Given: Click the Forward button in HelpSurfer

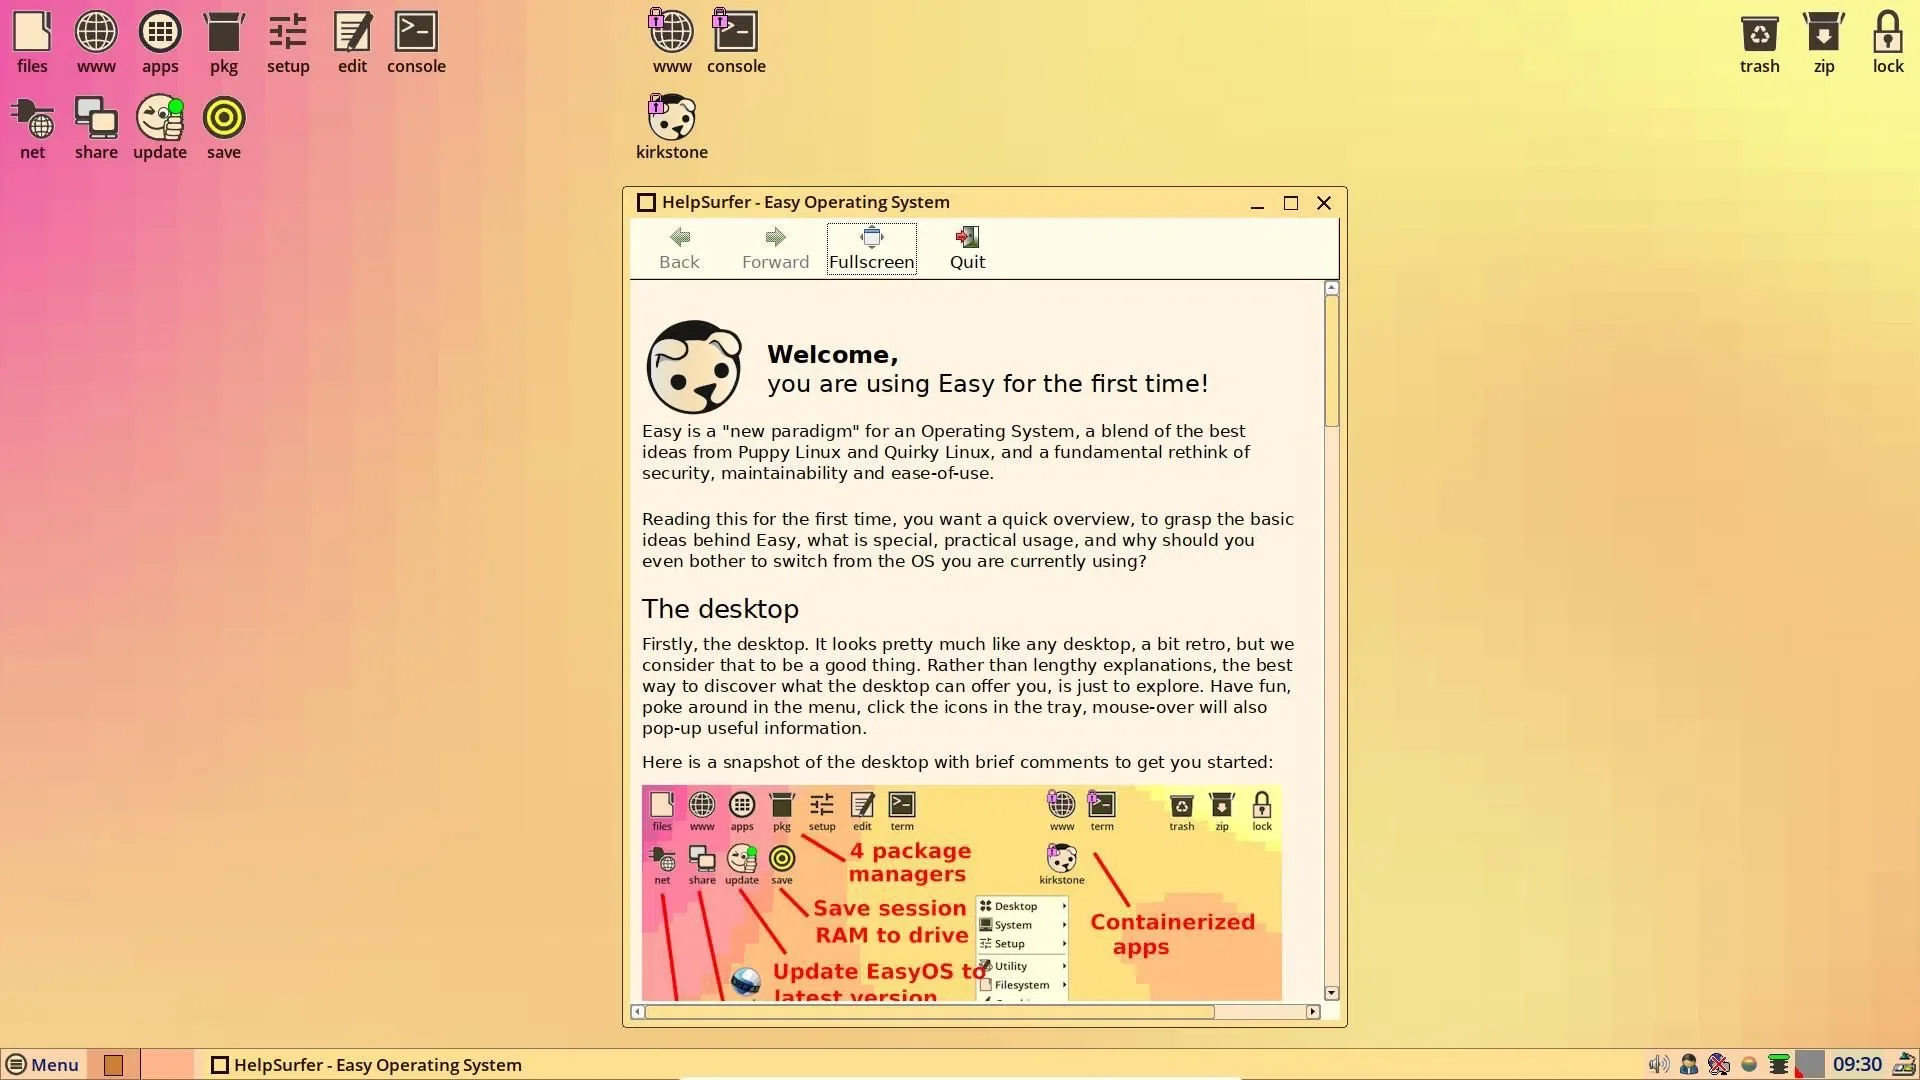Looking at the screenshot, I should 775,248.
